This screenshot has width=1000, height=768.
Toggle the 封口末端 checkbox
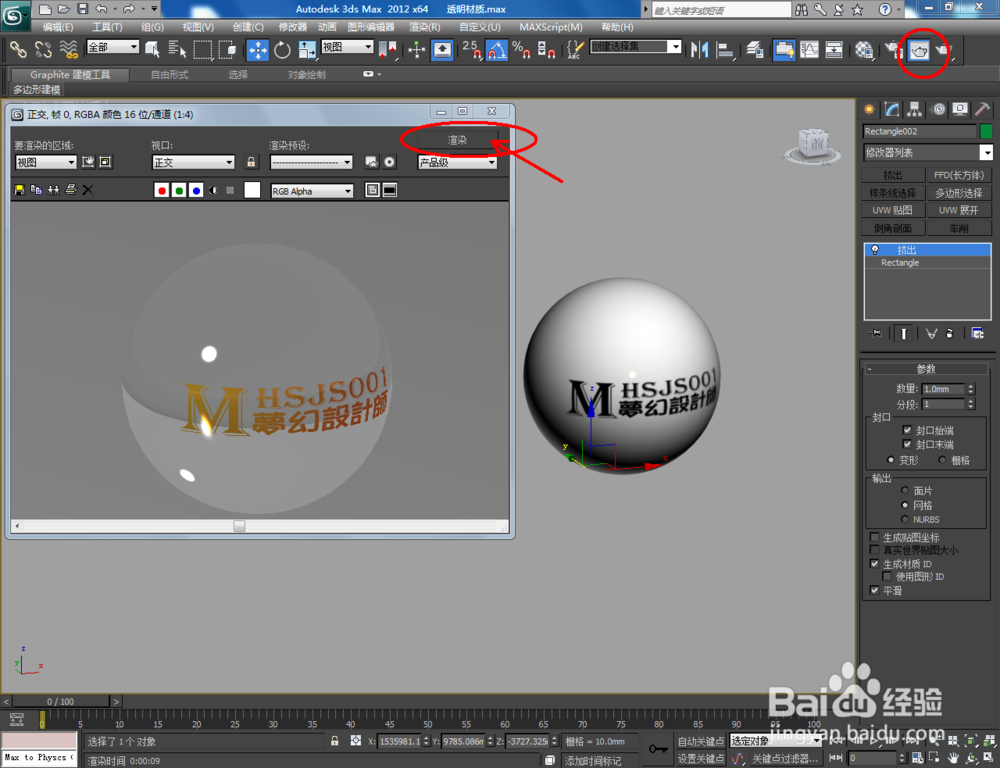[x=907, y=444]
